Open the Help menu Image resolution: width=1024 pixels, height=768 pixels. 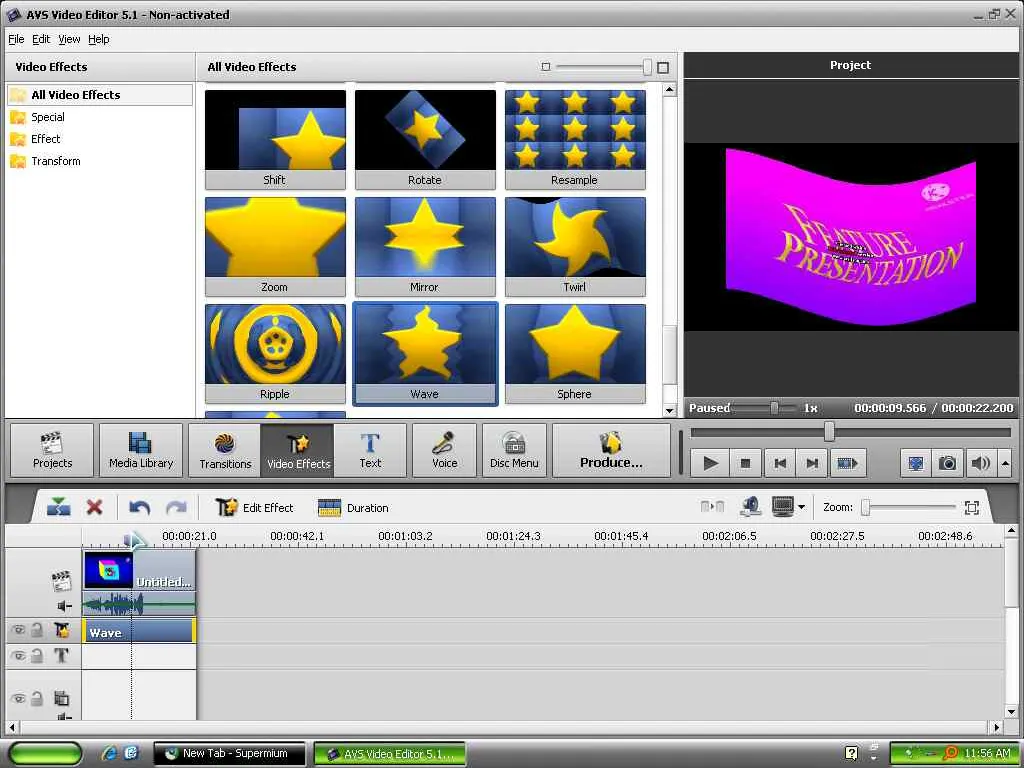pos(99,39)
